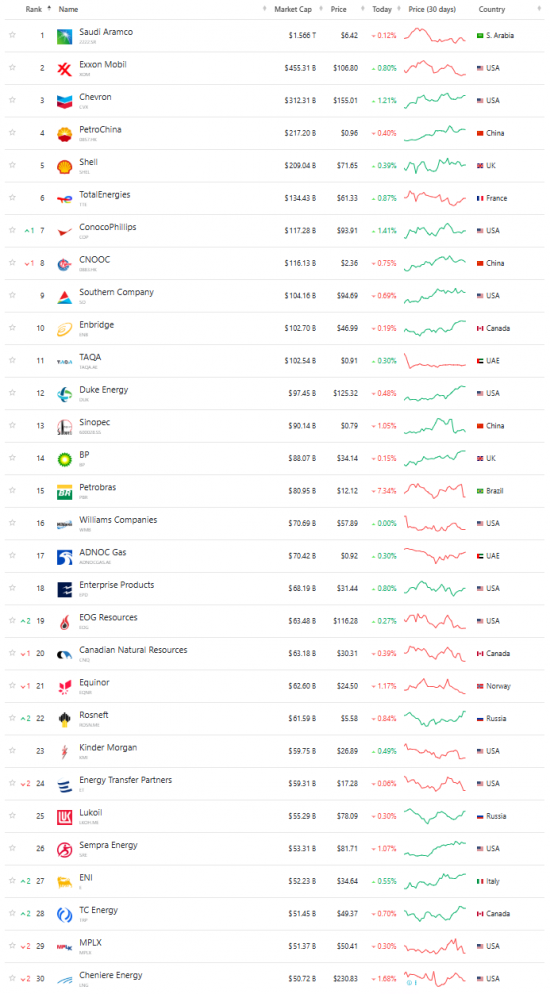Viewport: 550px width, 994px height.
Task: Click the Equinor logo icon
Action: pyautogui.click(x=65, y=687)
